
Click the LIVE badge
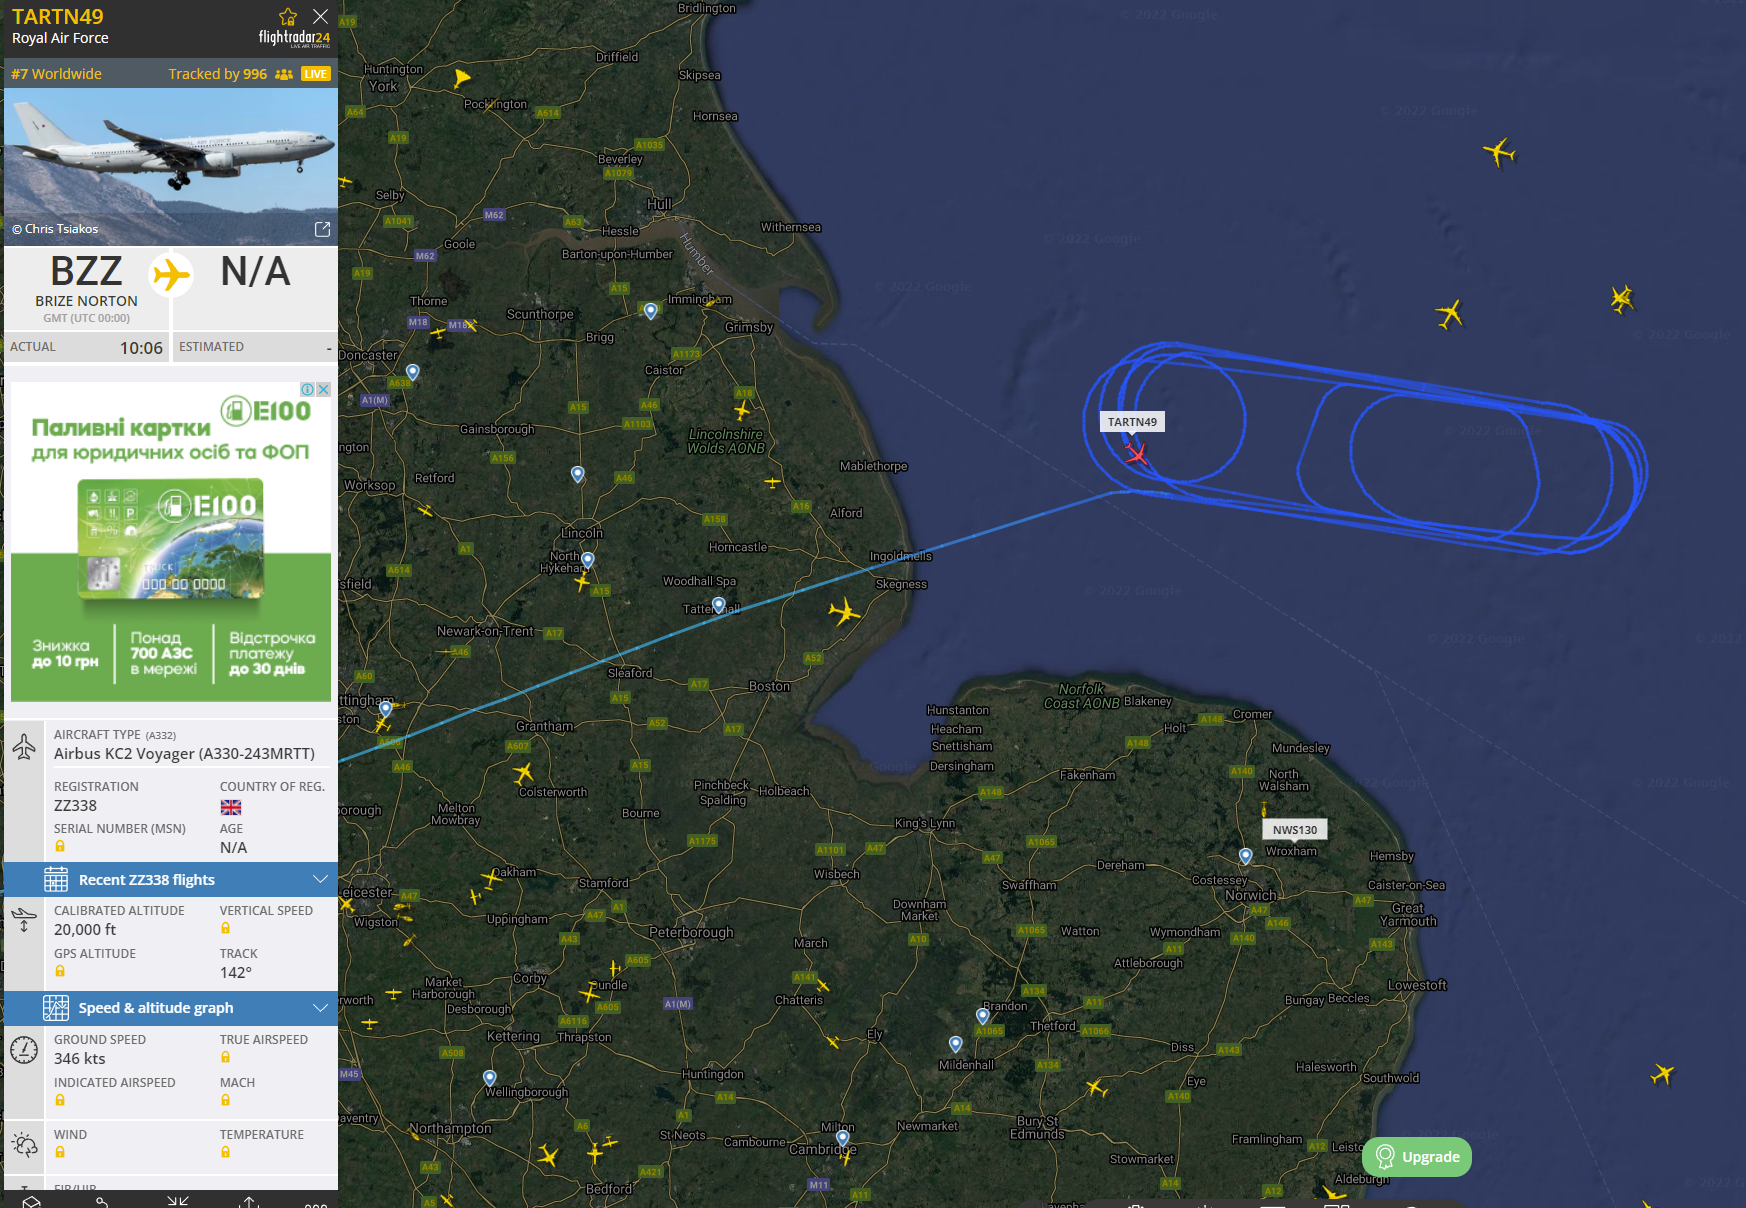coord(316,74)
